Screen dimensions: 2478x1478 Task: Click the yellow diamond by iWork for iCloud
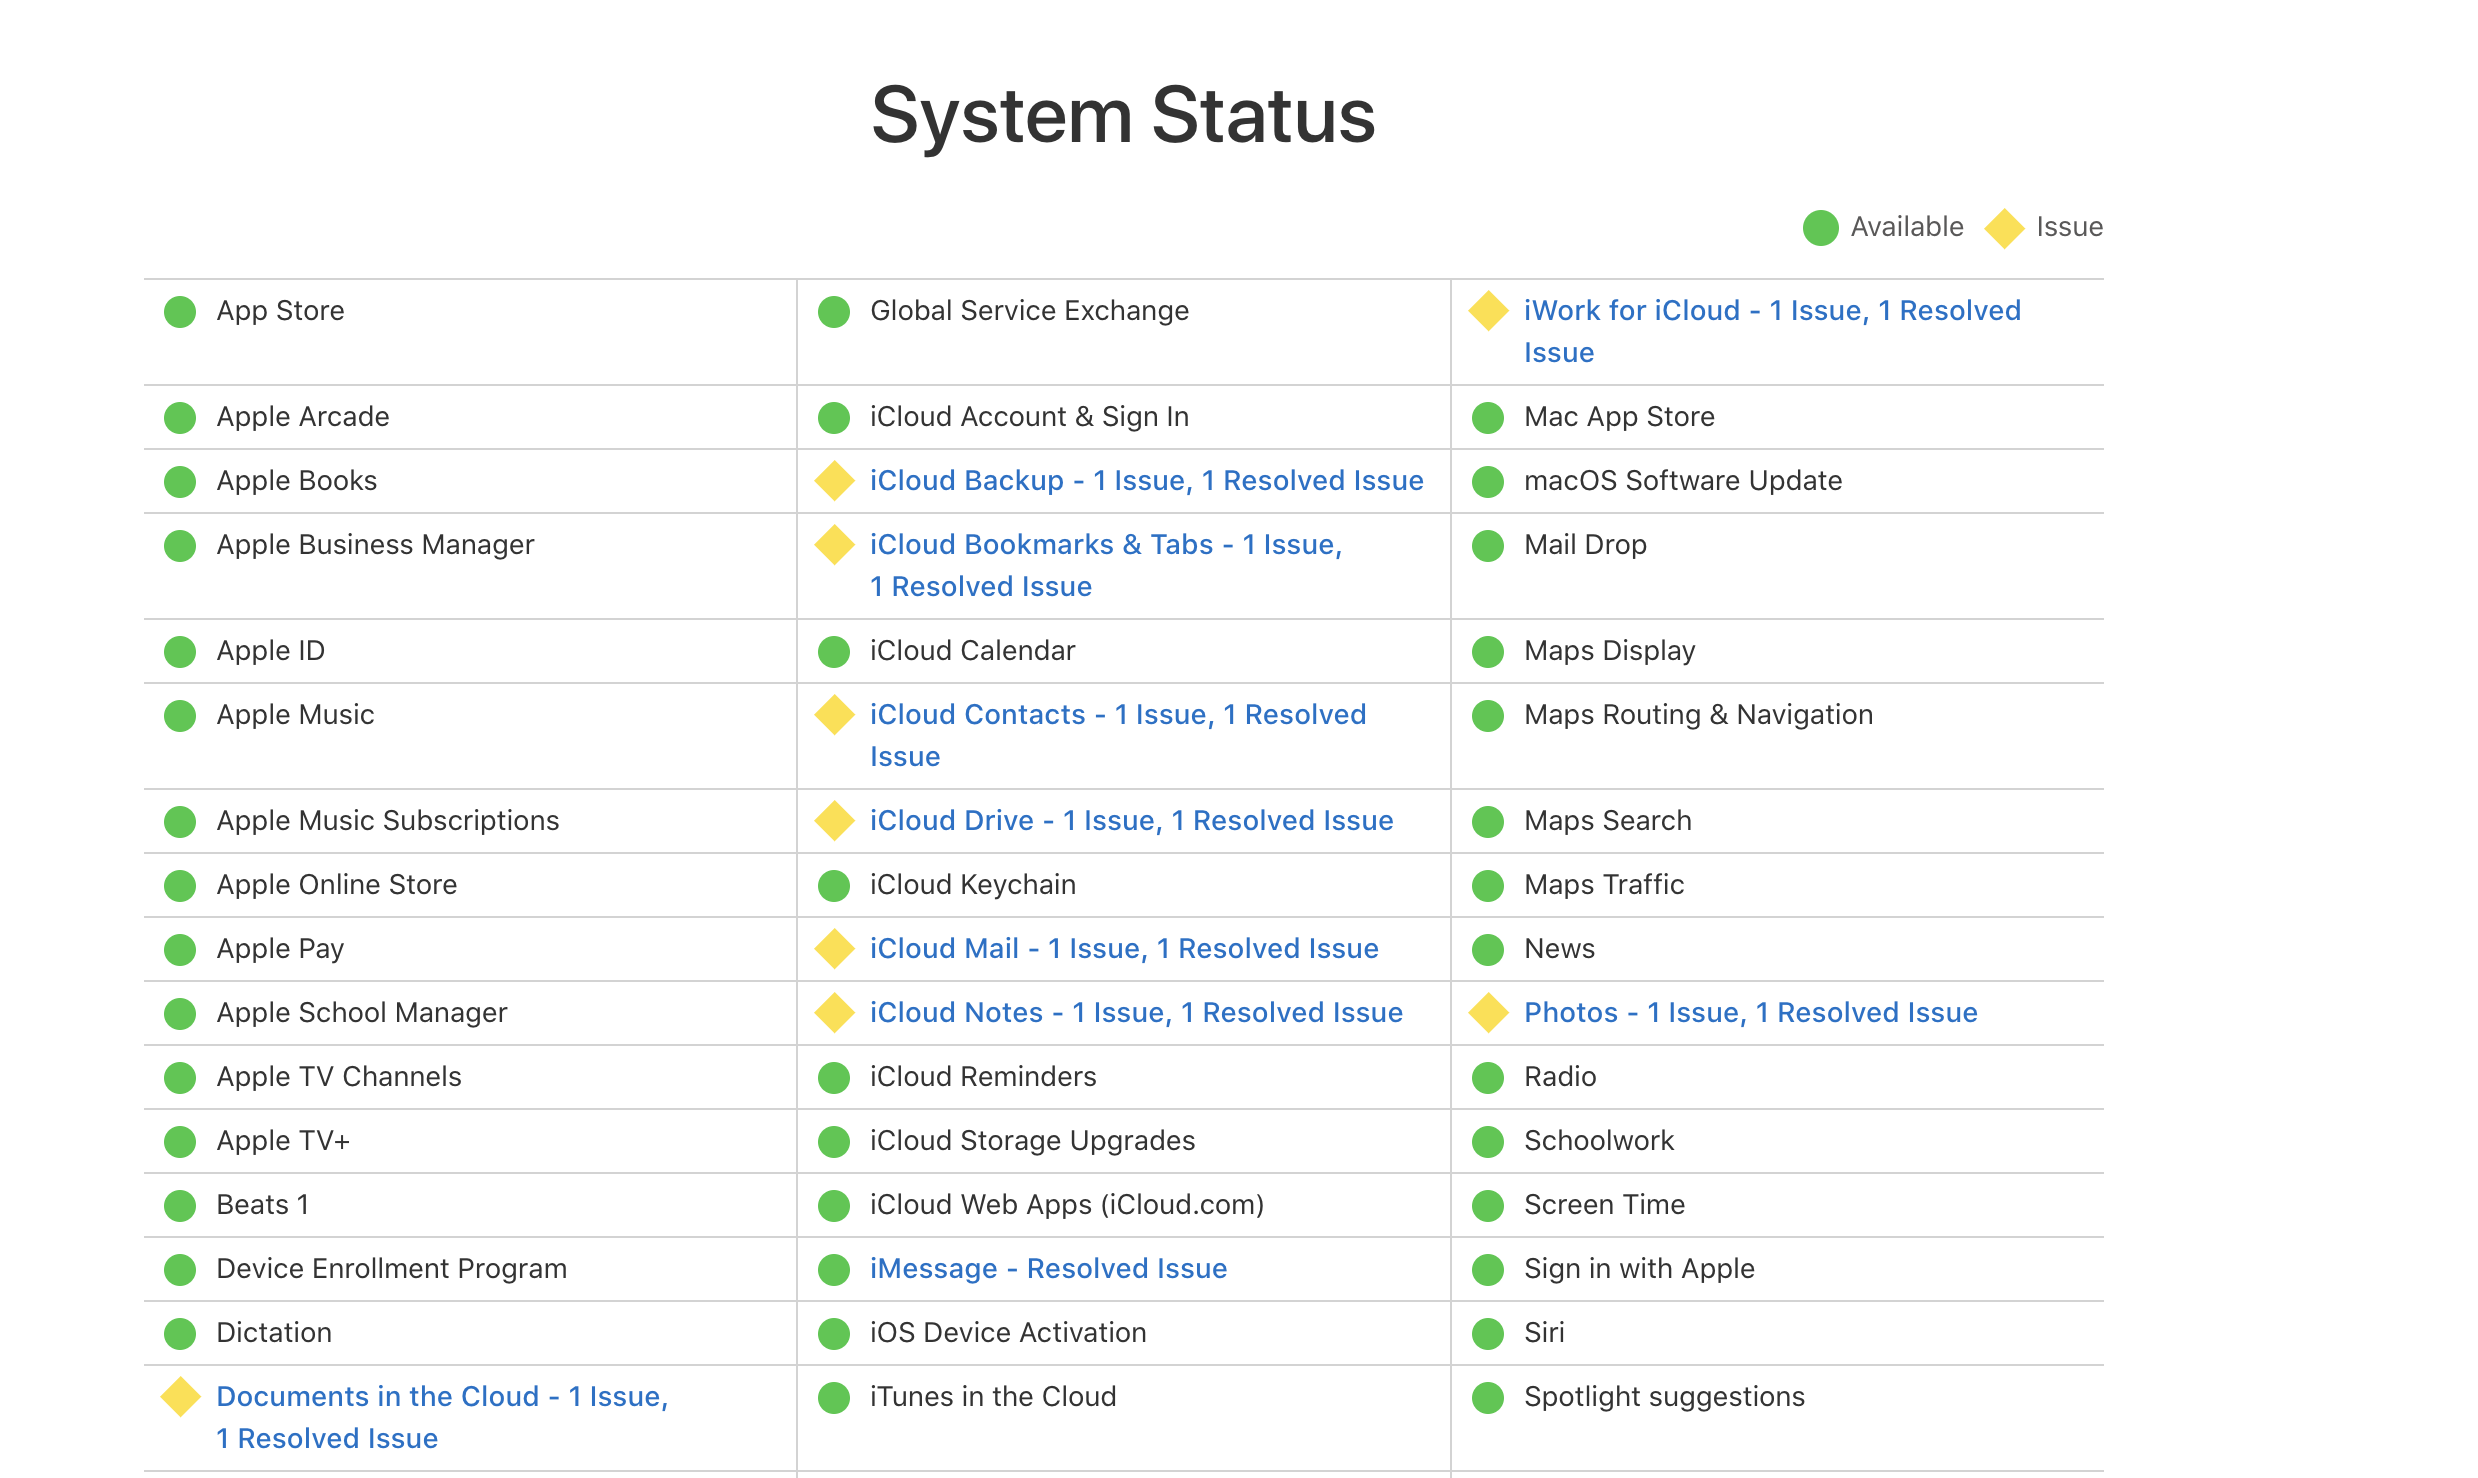[1488, 311]
